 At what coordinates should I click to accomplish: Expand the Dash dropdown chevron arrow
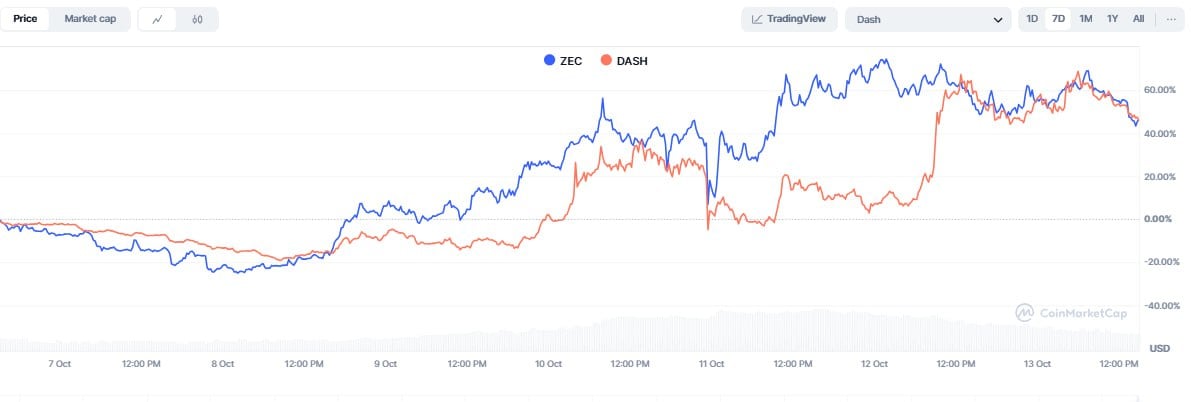point(997,20)
